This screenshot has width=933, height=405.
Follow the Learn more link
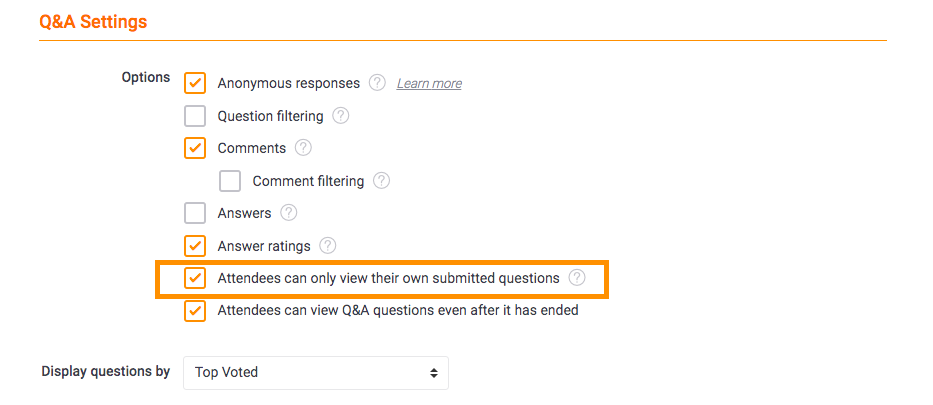coord(429,83)
